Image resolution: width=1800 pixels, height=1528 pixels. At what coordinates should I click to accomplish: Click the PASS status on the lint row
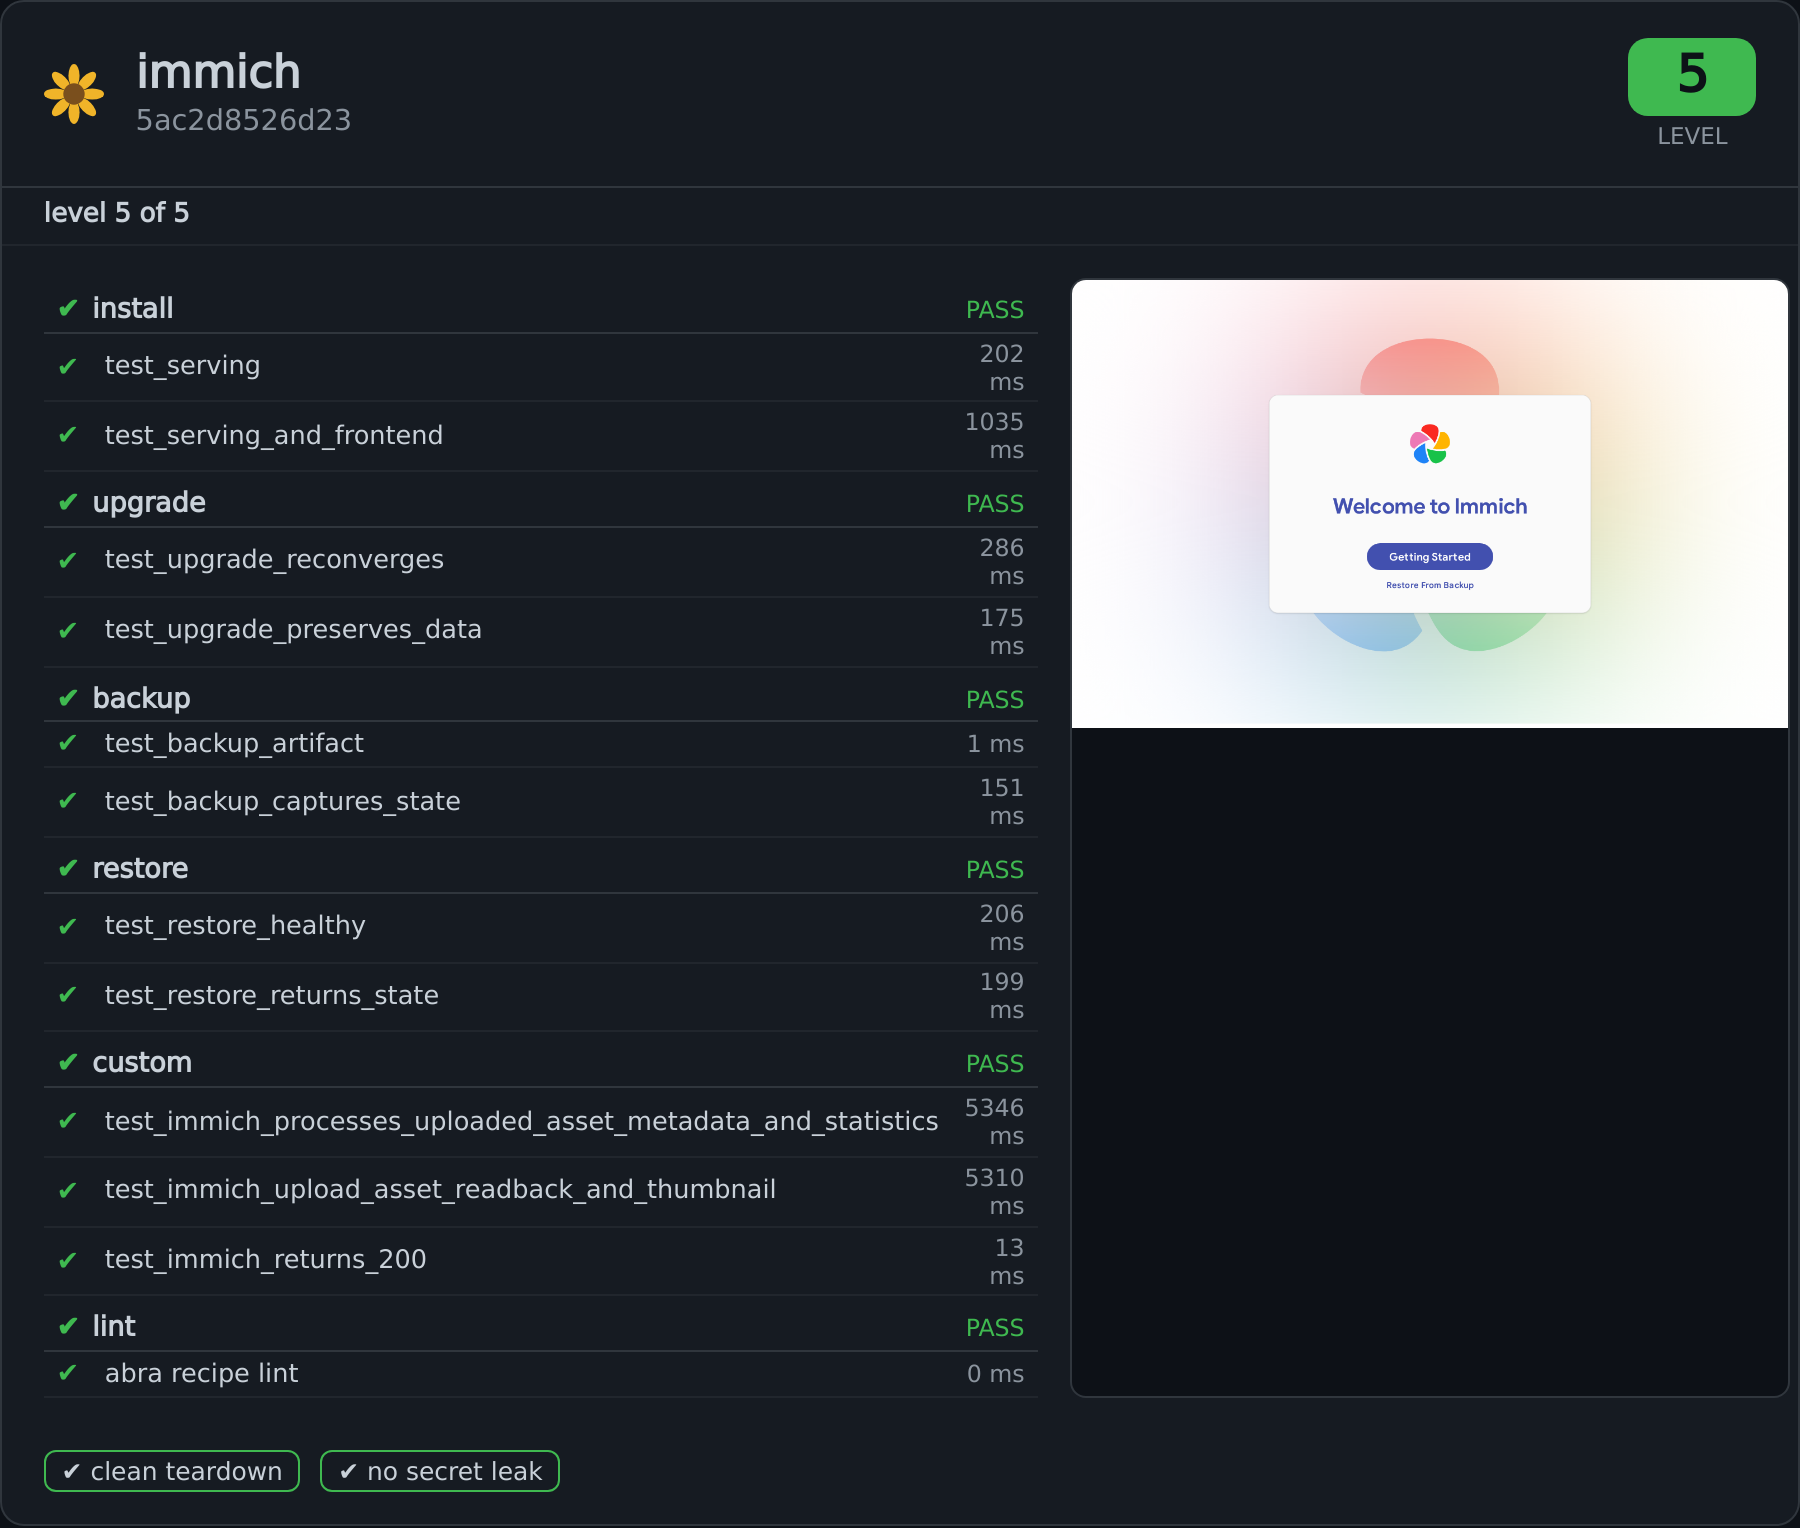point(994,1328)
